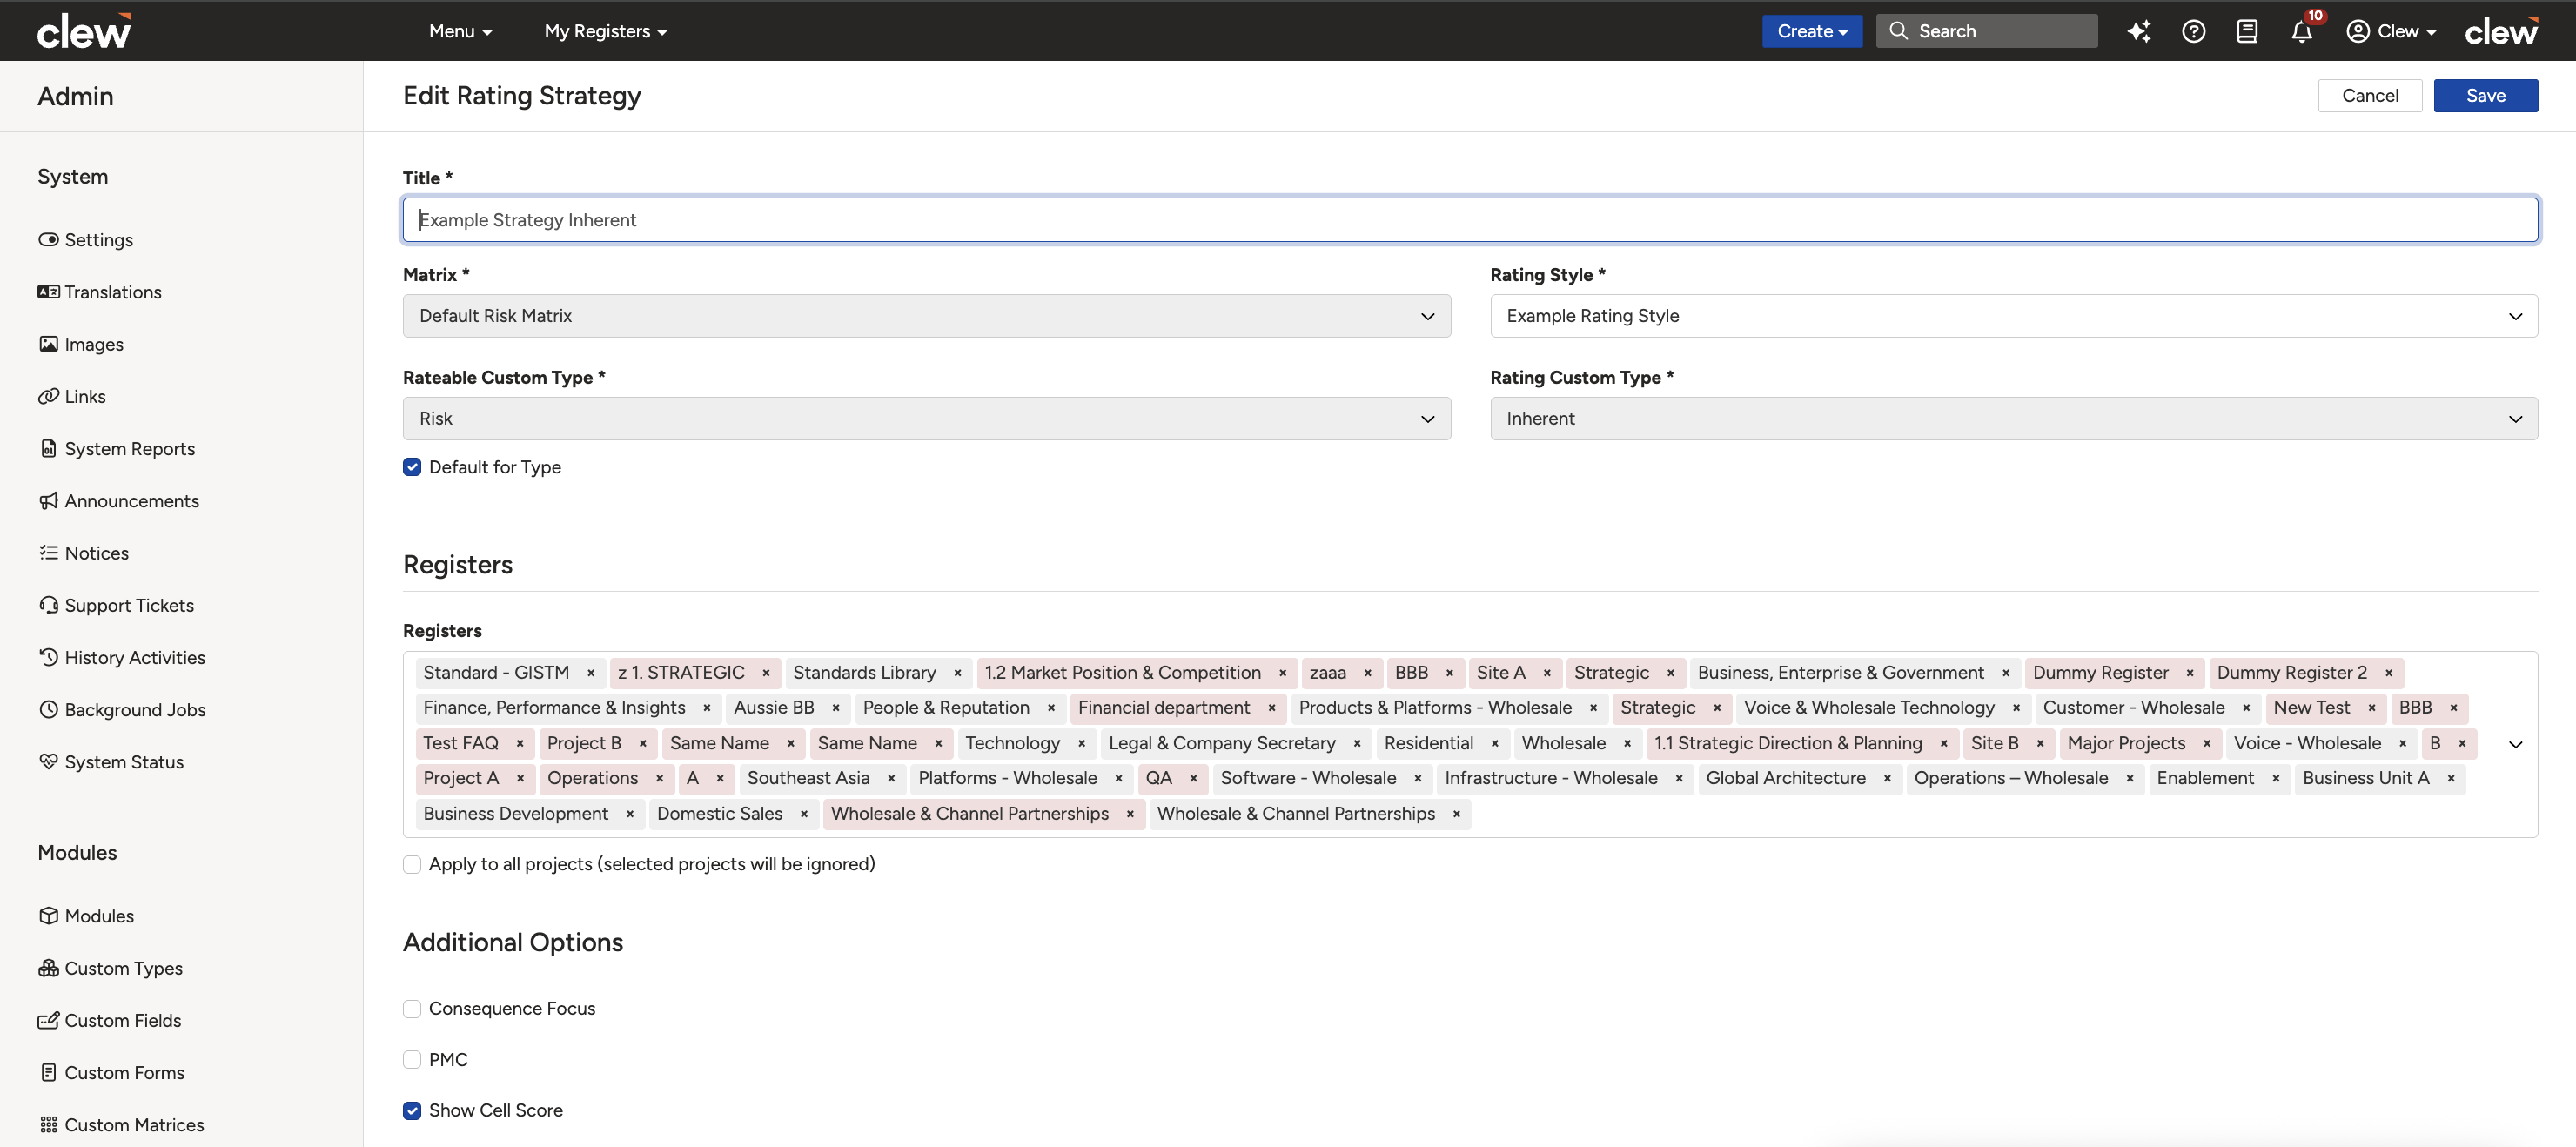The height and width of the screenshot is (1147, 2576).
Task: Click the Clew logo at top left
Action: (84, 31)
